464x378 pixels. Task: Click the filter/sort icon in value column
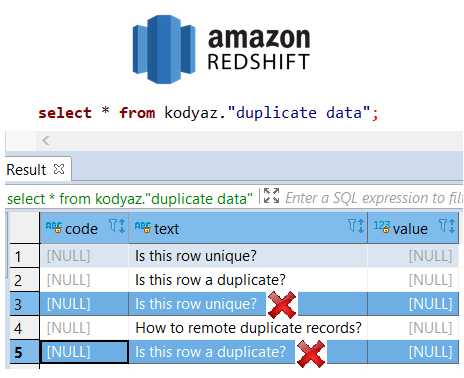tap(447, 226)
